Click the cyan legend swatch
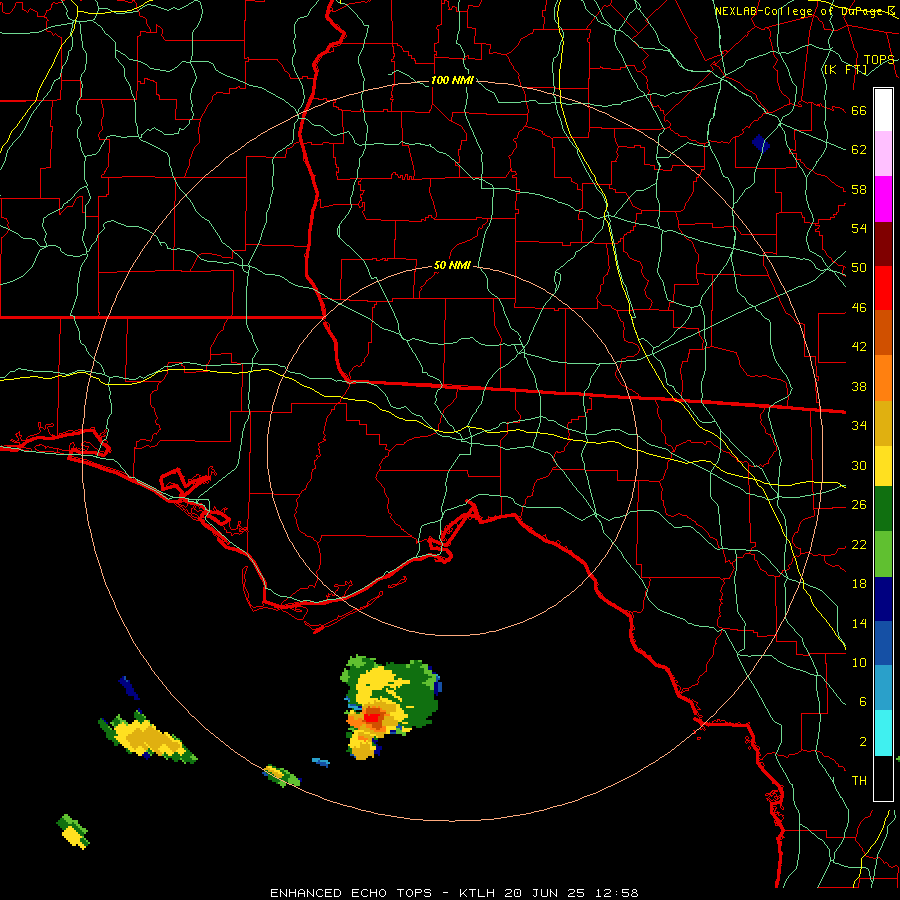Screen dimensions: 900x900 (x=883, y=733)
